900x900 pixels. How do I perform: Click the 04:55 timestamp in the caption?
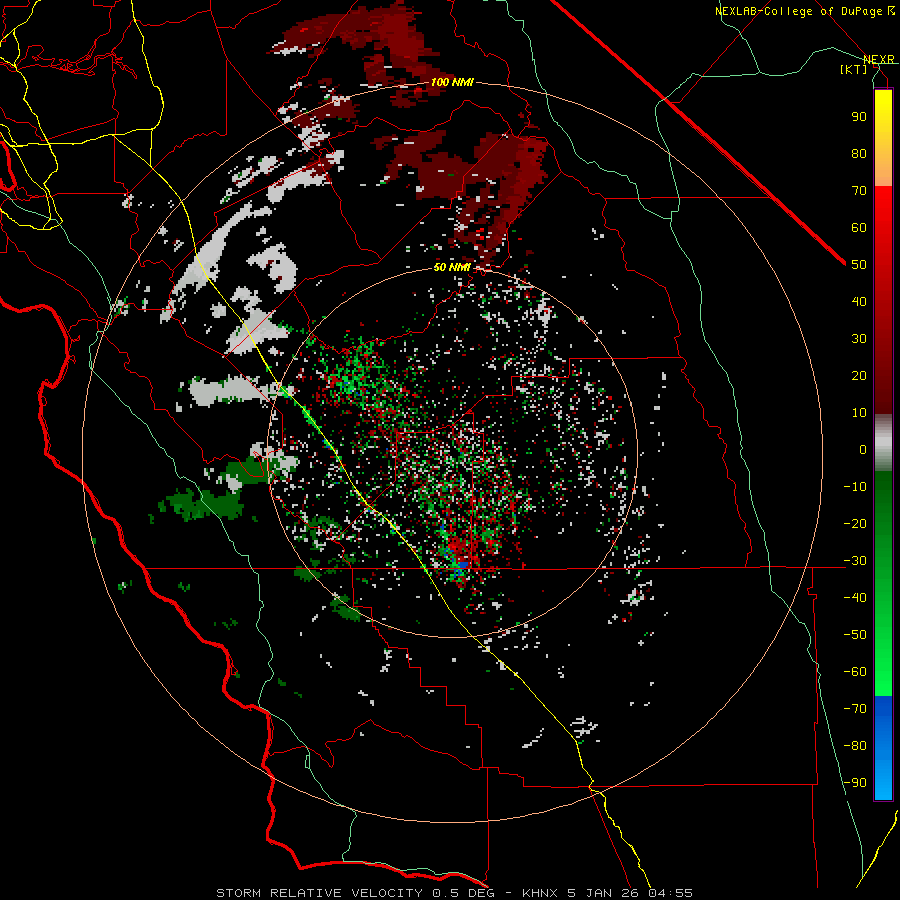pos(670,893)
